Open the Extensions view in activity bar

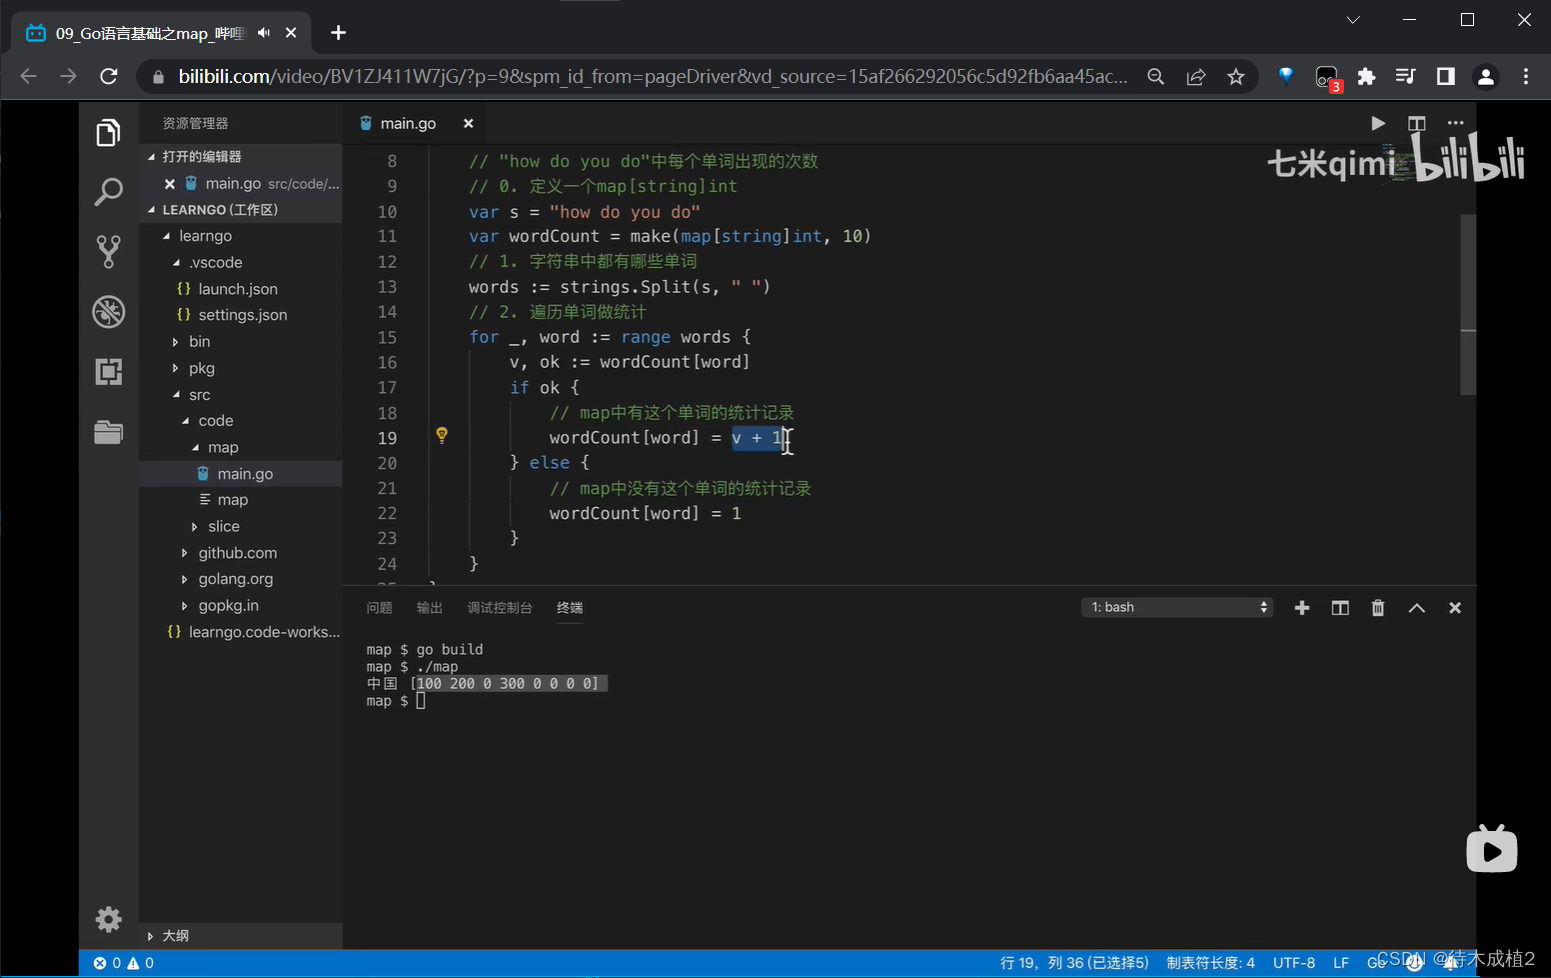[x=108, y=372]
